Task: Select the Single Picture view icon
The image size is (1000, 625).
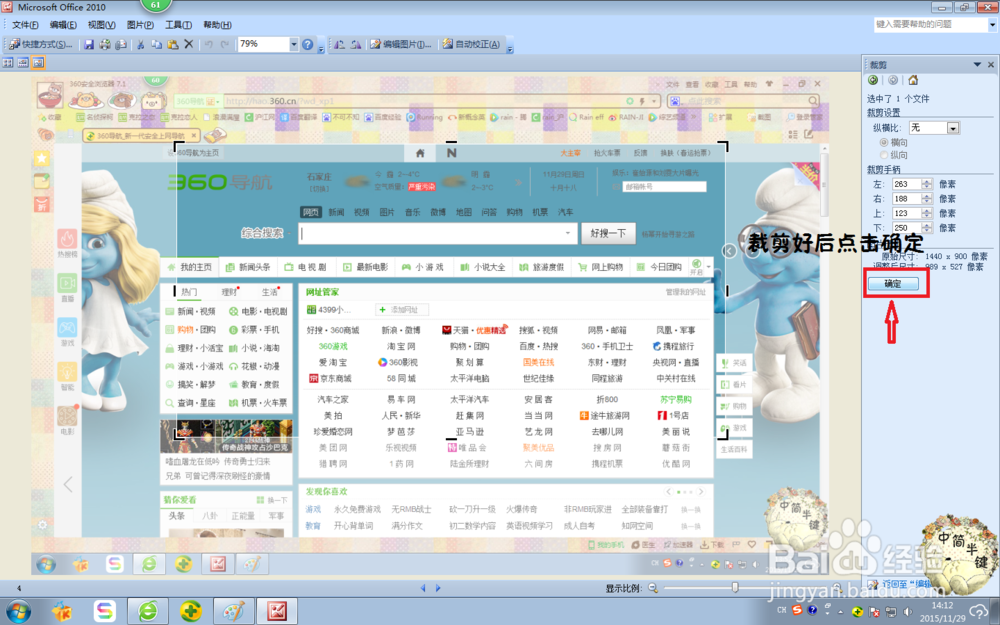Action: pos(38,62)
